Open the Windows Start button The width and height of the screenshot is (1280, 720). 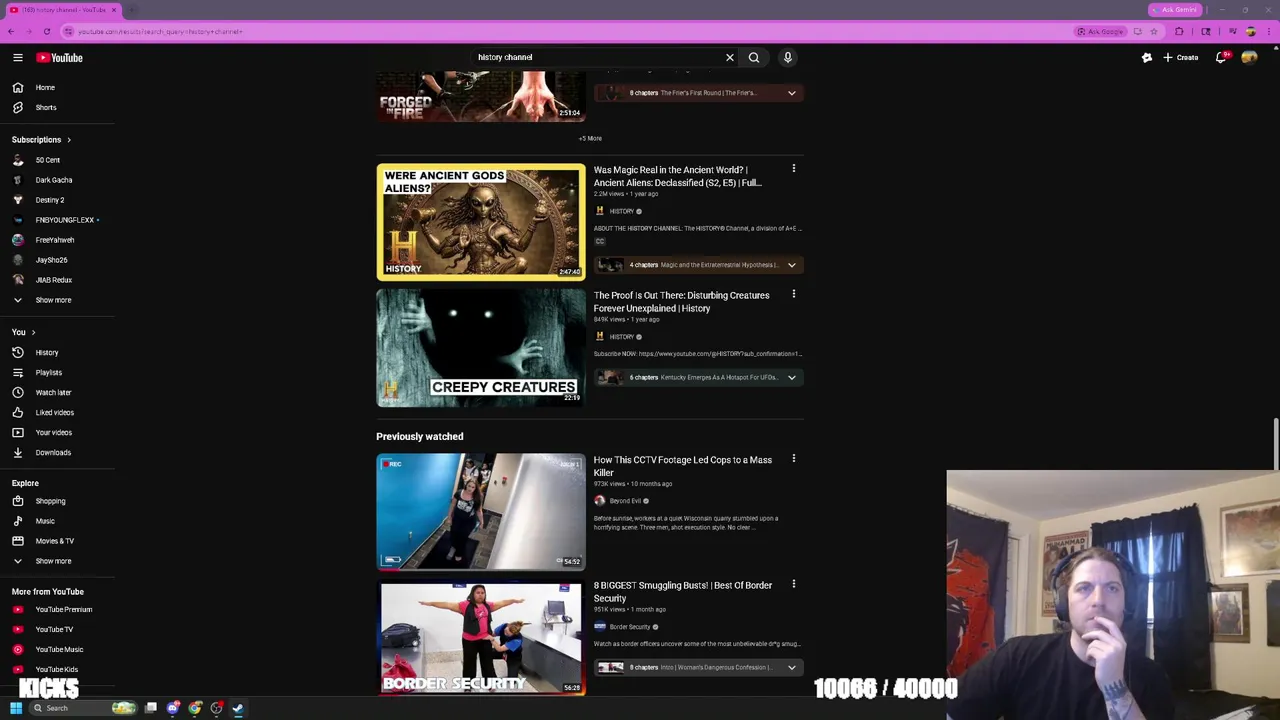(x=16, y=708)
